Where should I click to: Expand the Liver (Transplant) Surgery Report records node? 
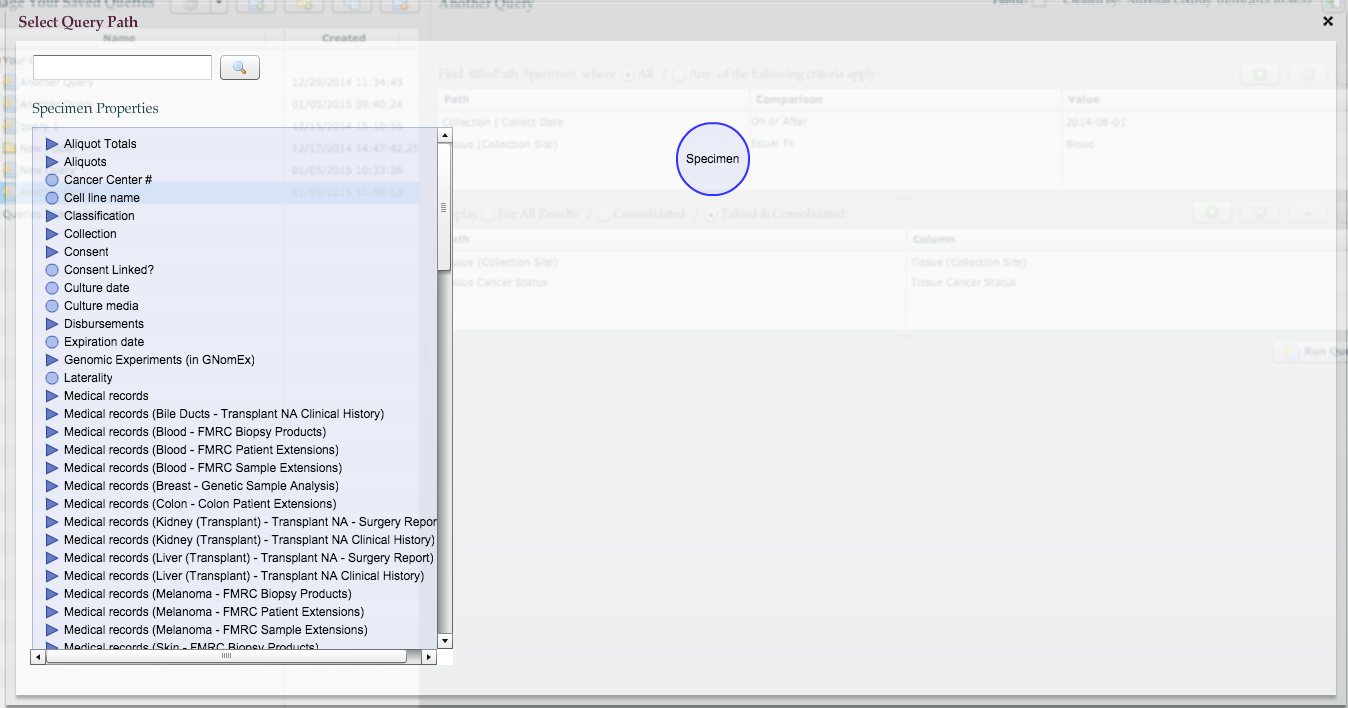coord(52,558)
